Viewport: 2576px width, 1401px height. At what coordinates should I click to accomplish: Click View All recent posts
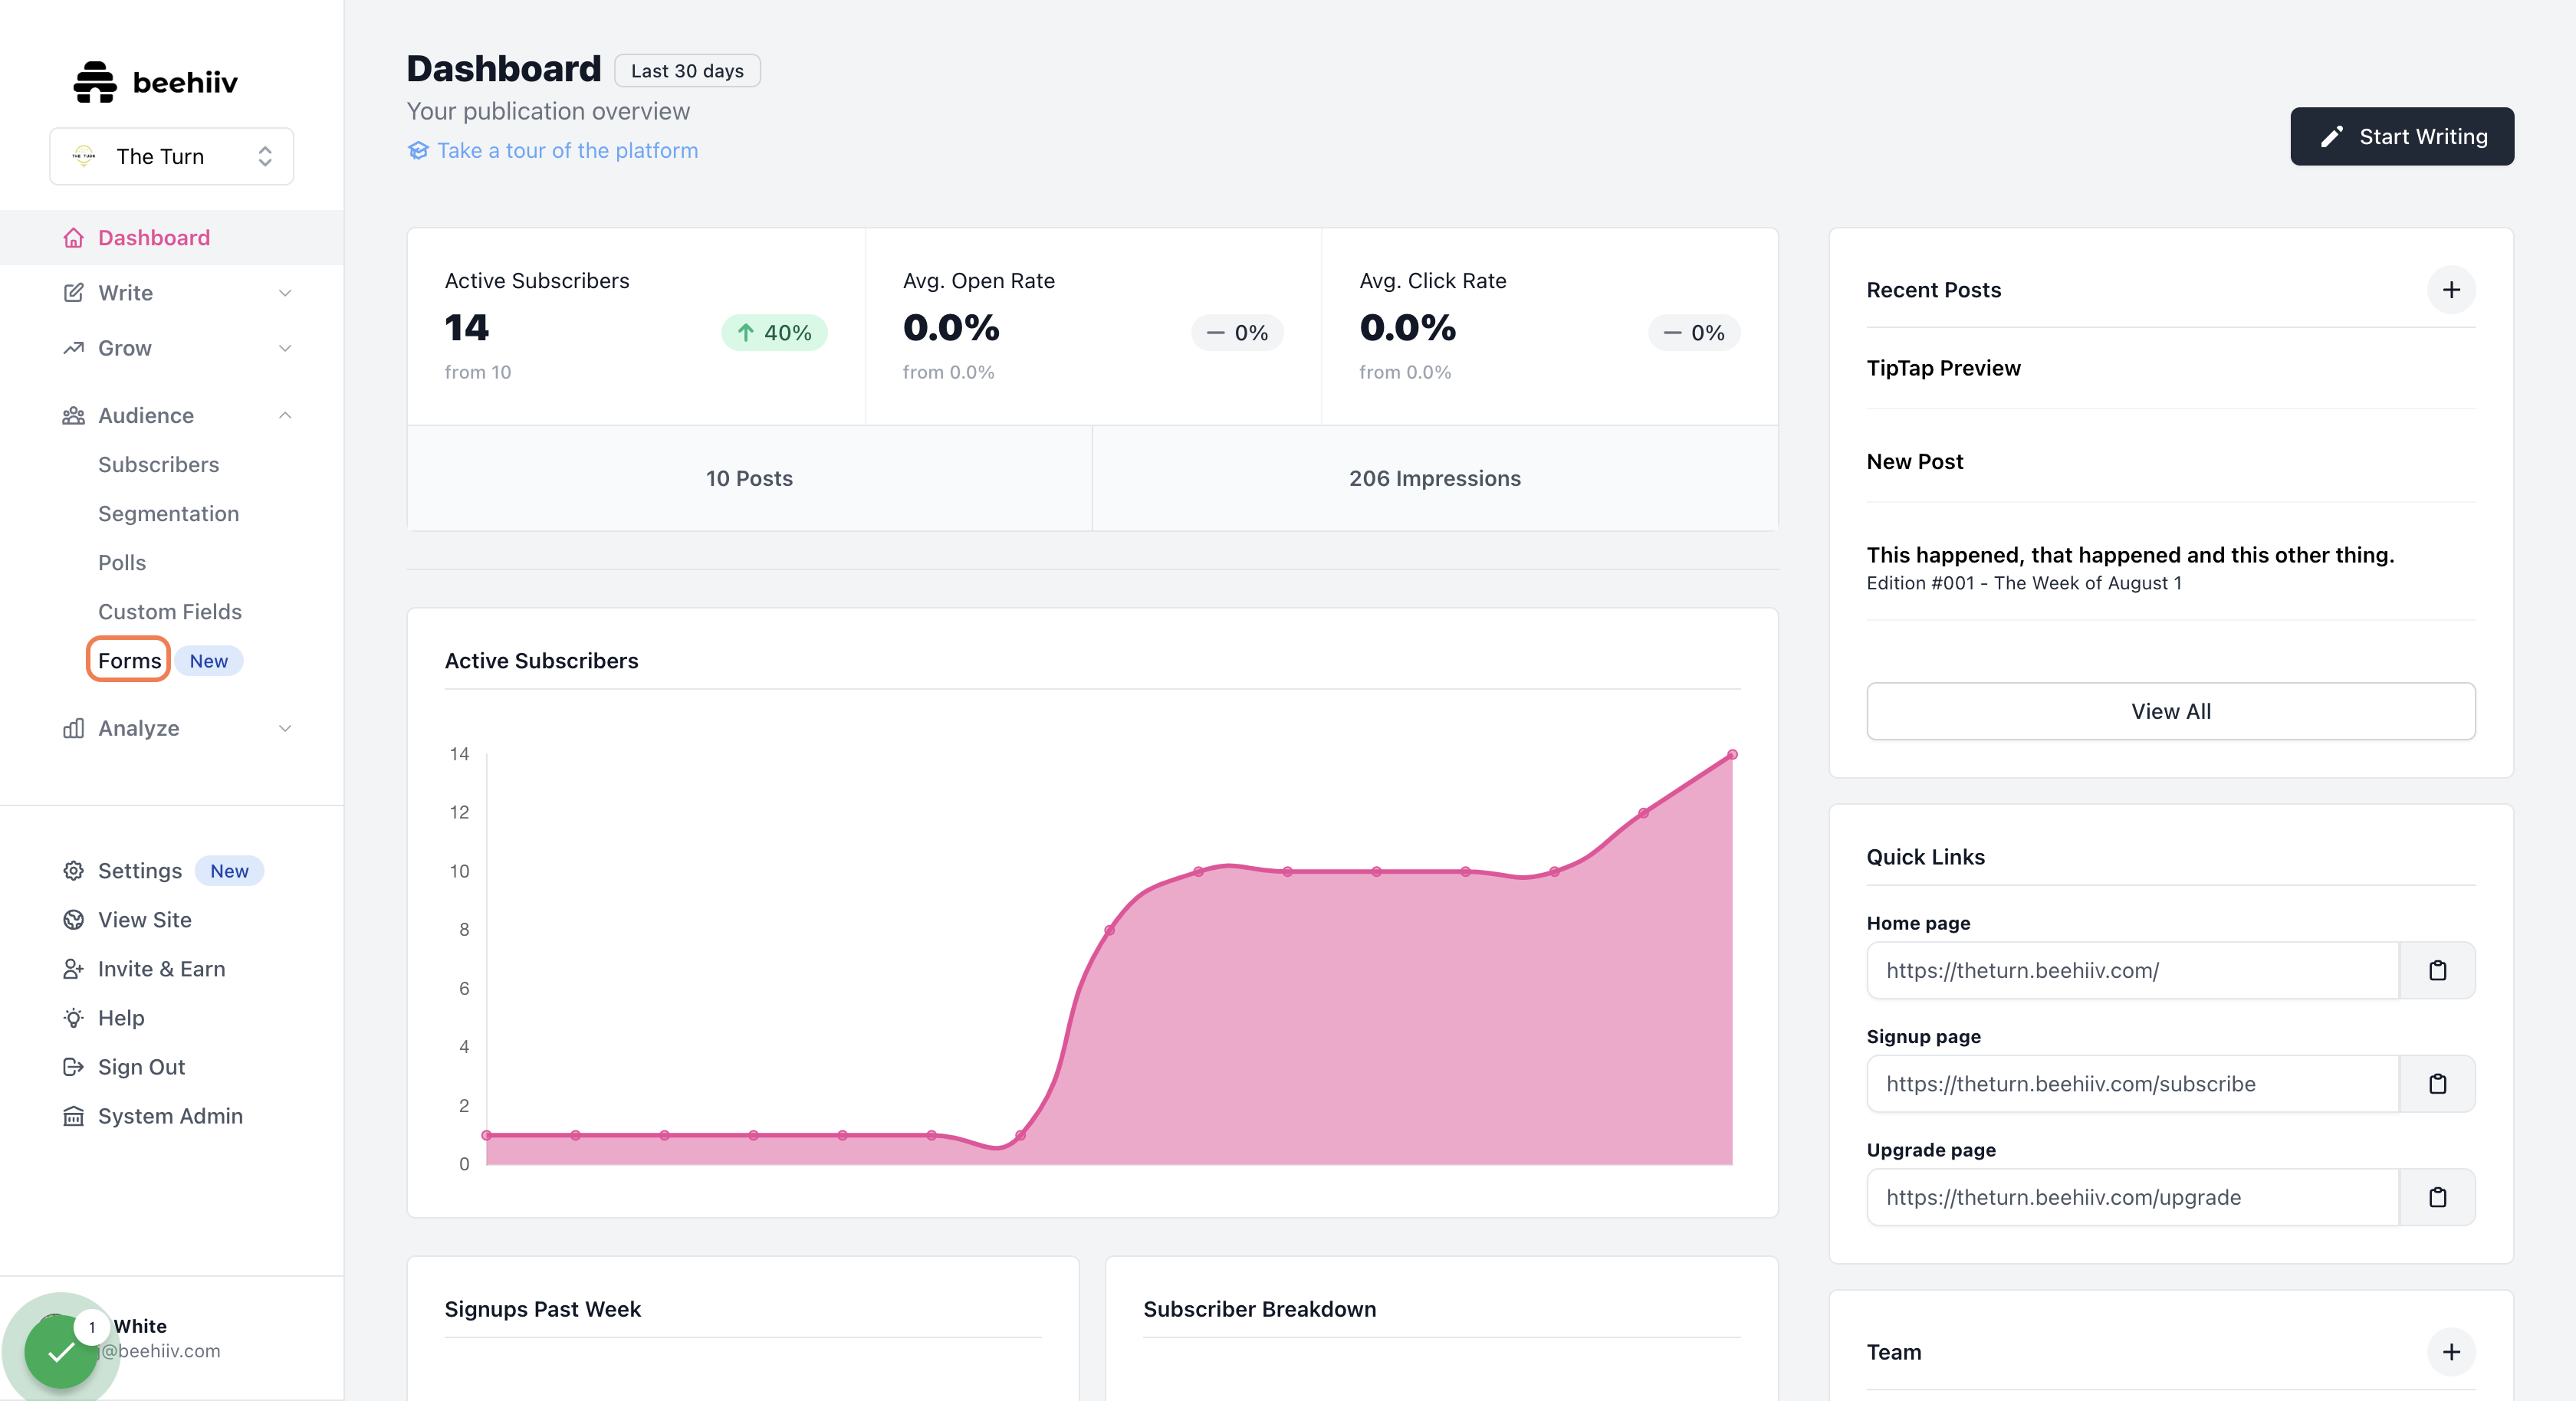pos(2171,712)
